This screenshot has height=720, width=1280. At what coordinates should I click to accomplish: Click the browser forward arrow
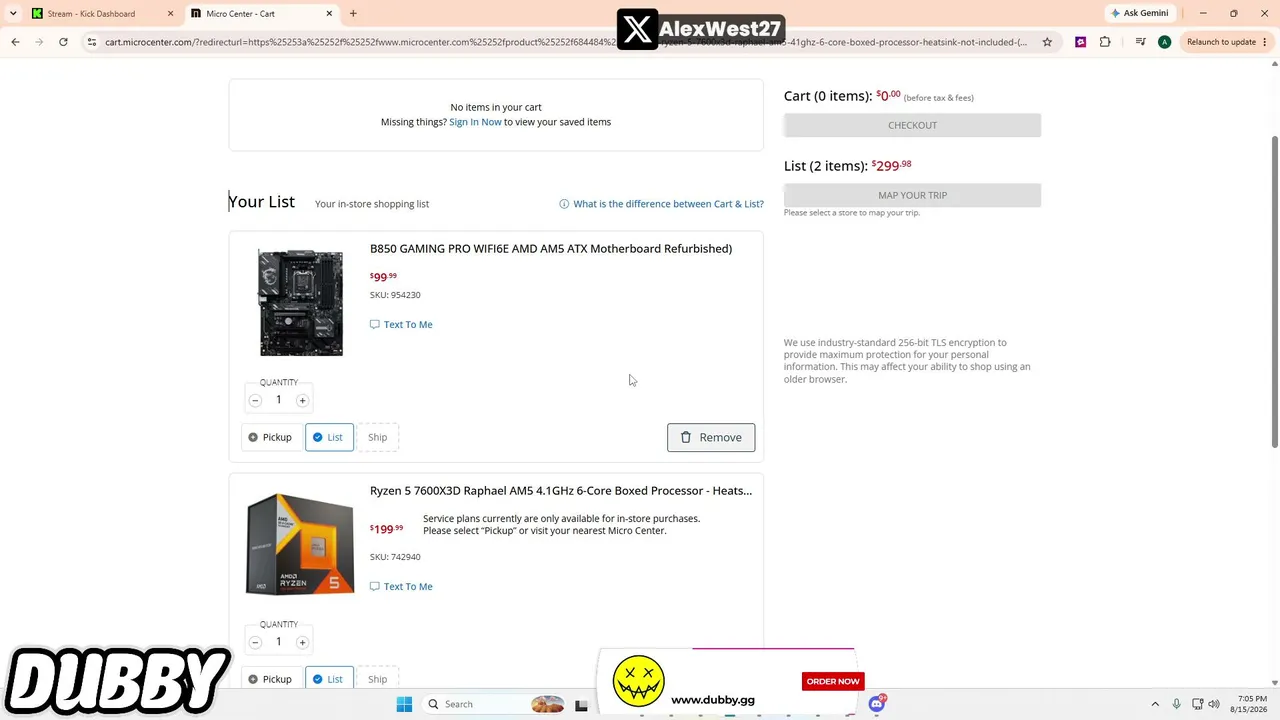click(x=39, y=42)
